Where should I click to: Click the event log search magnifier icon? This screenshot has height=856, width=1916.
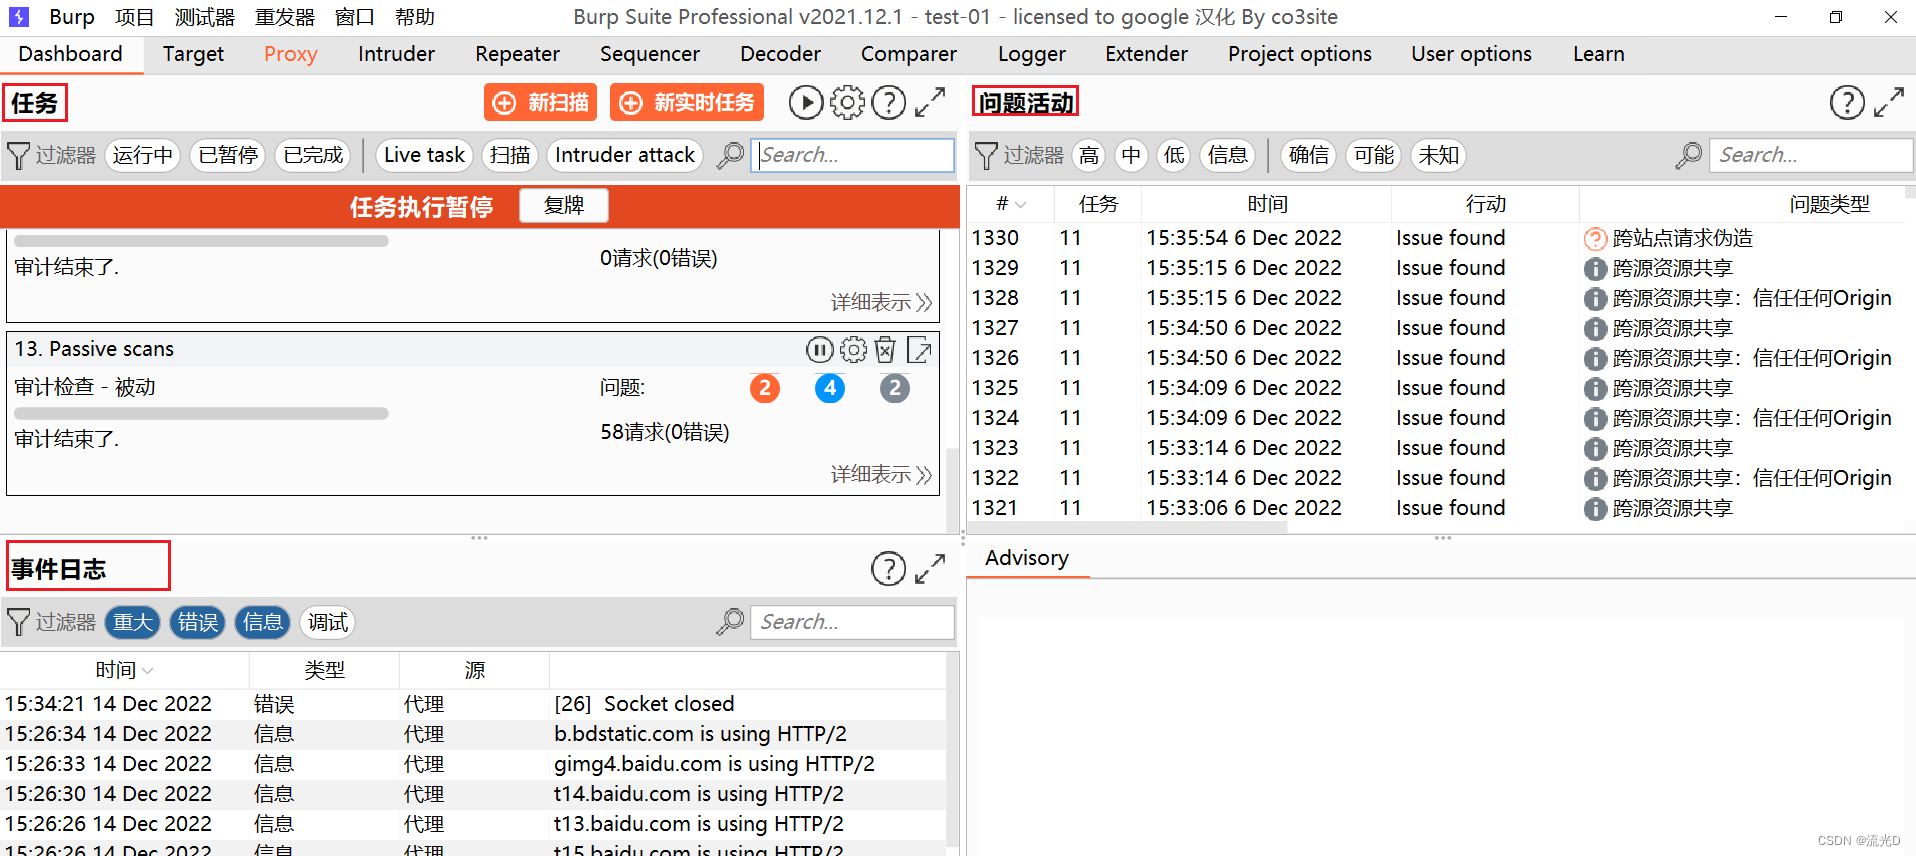(731, 622)
